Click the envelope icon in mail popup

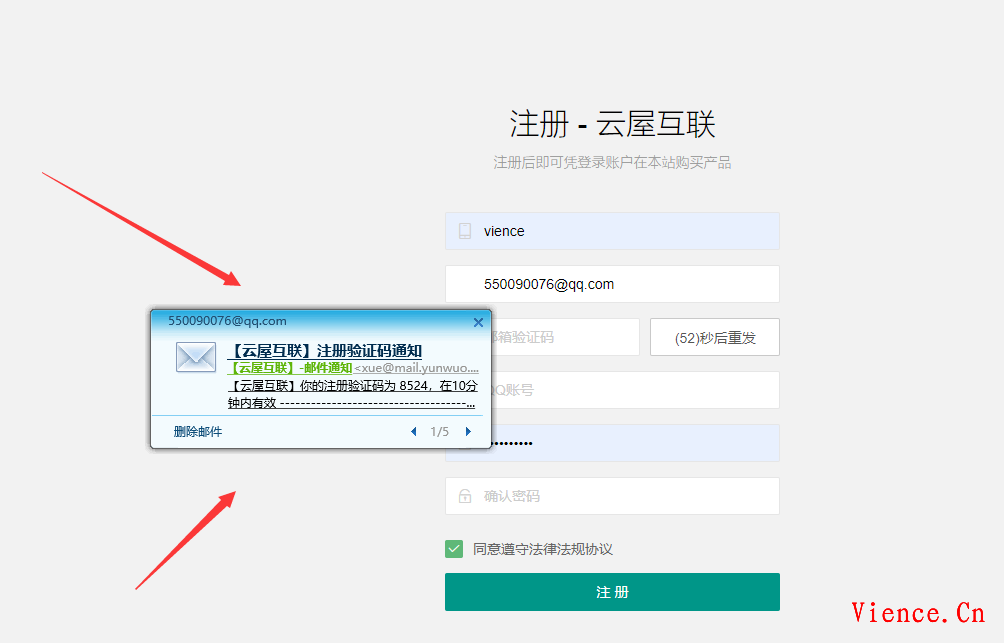click(196, 357)
